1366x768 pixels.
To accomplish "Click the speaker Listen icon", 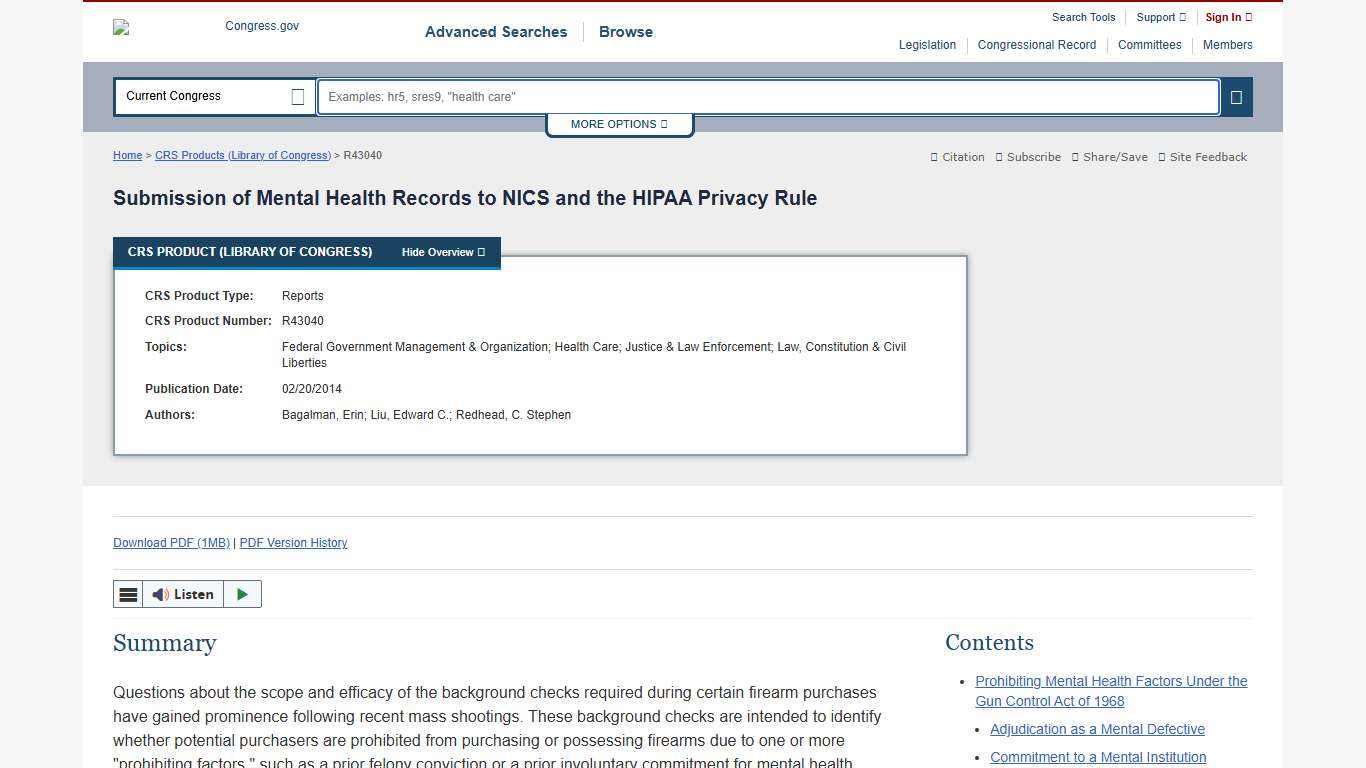I will pos(160,594).
